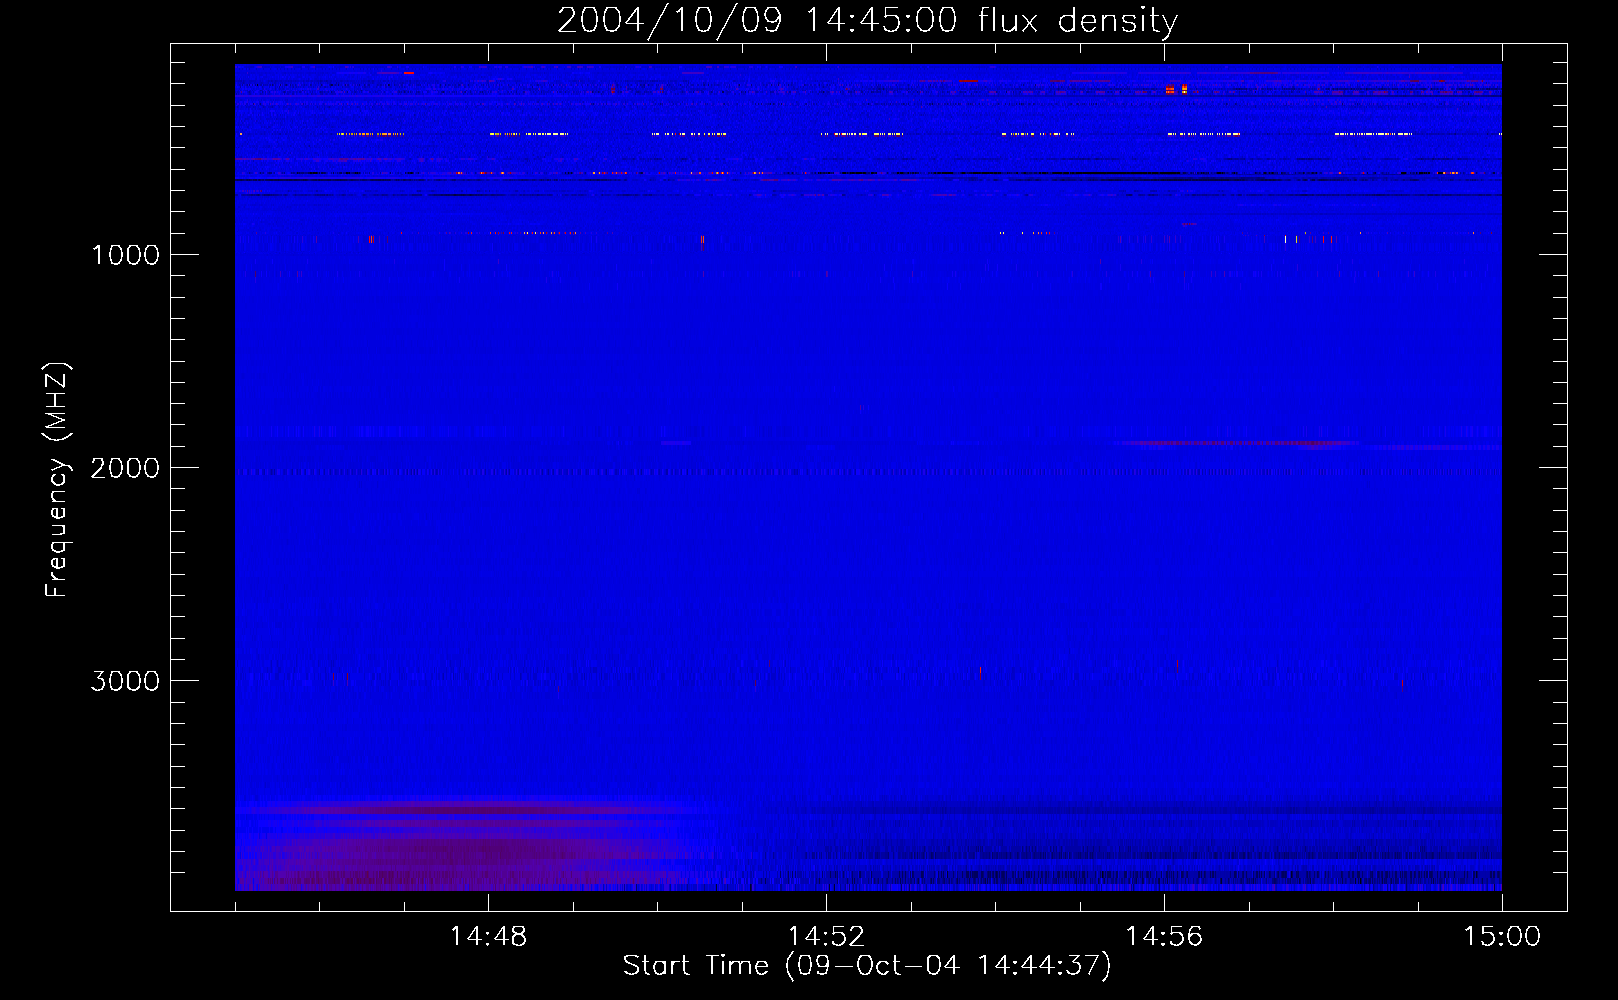1618x1000 pixels.
Task: Click the 14:48 time axis label
Action: (x=488, y=937)
